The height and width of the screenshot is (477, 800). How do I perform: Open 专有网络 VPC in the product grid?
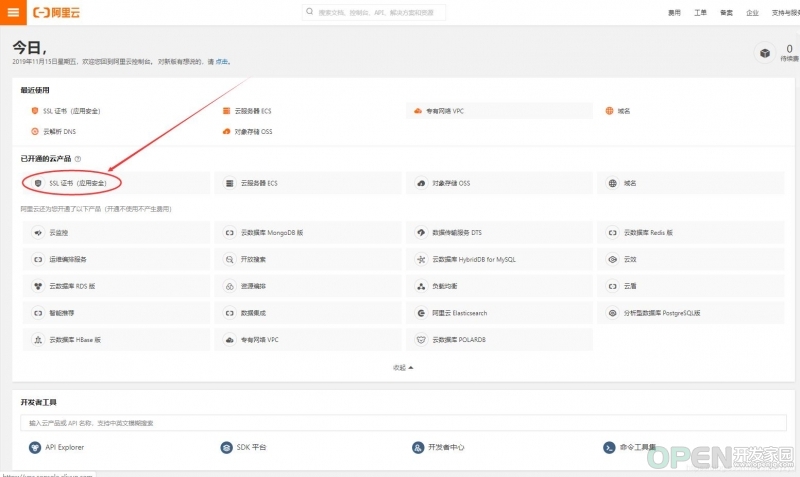tap(308, 340)
